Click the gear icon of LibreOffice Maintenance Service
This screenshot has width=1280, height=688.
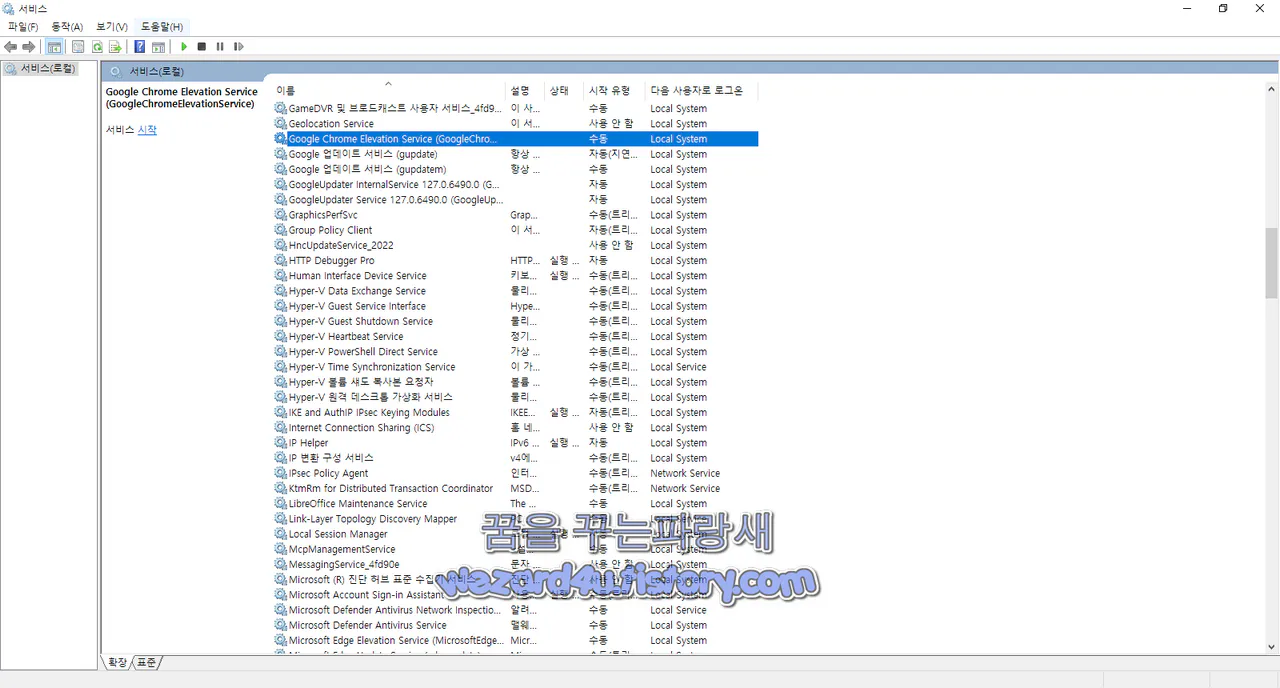point(281,504)
